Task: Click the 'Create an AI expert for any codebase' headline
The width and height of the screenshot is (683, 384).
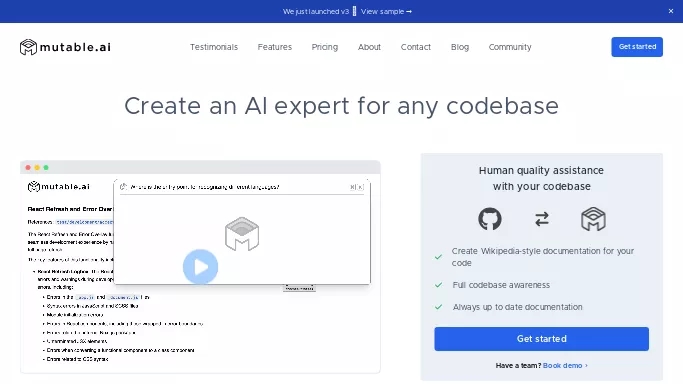Action: [342, 106]
